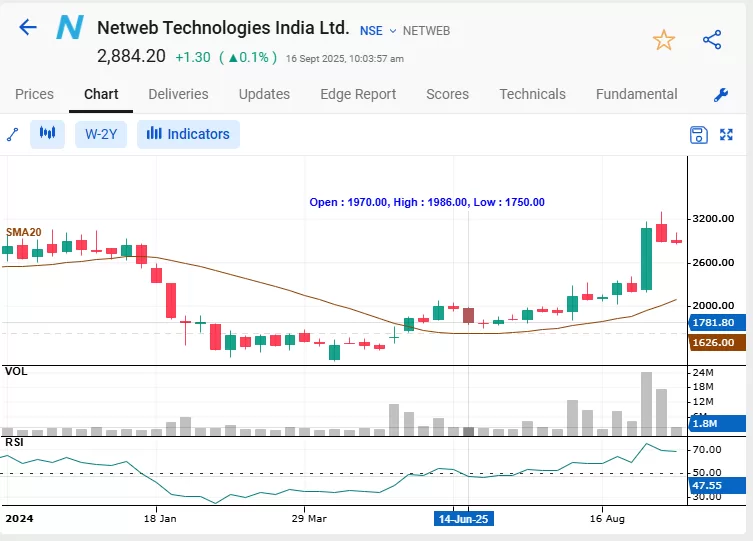The image size is (753, 541).
Task: Open the Fundamental tab
Action: pos(636,94)
